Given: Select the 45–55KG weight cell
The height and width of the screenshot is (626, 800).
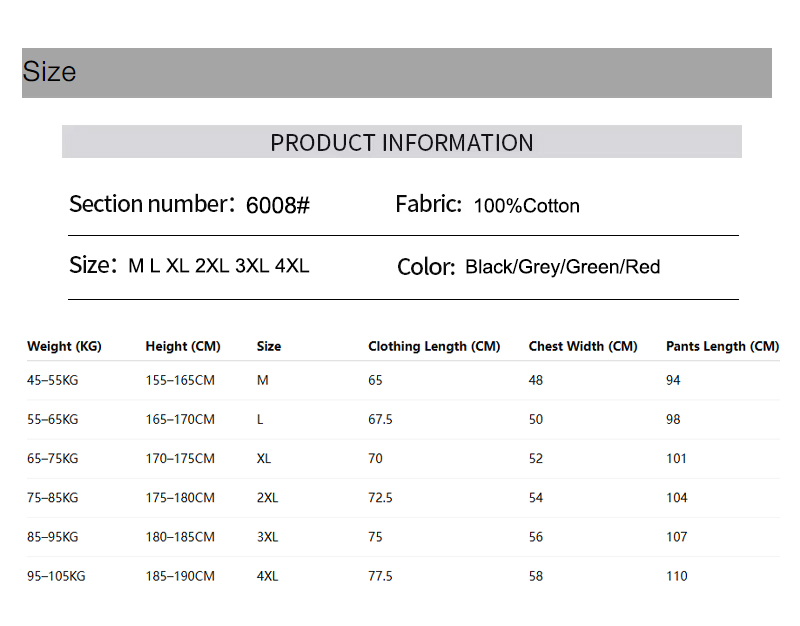Looking at the screenshot, I should pos(52,380).
